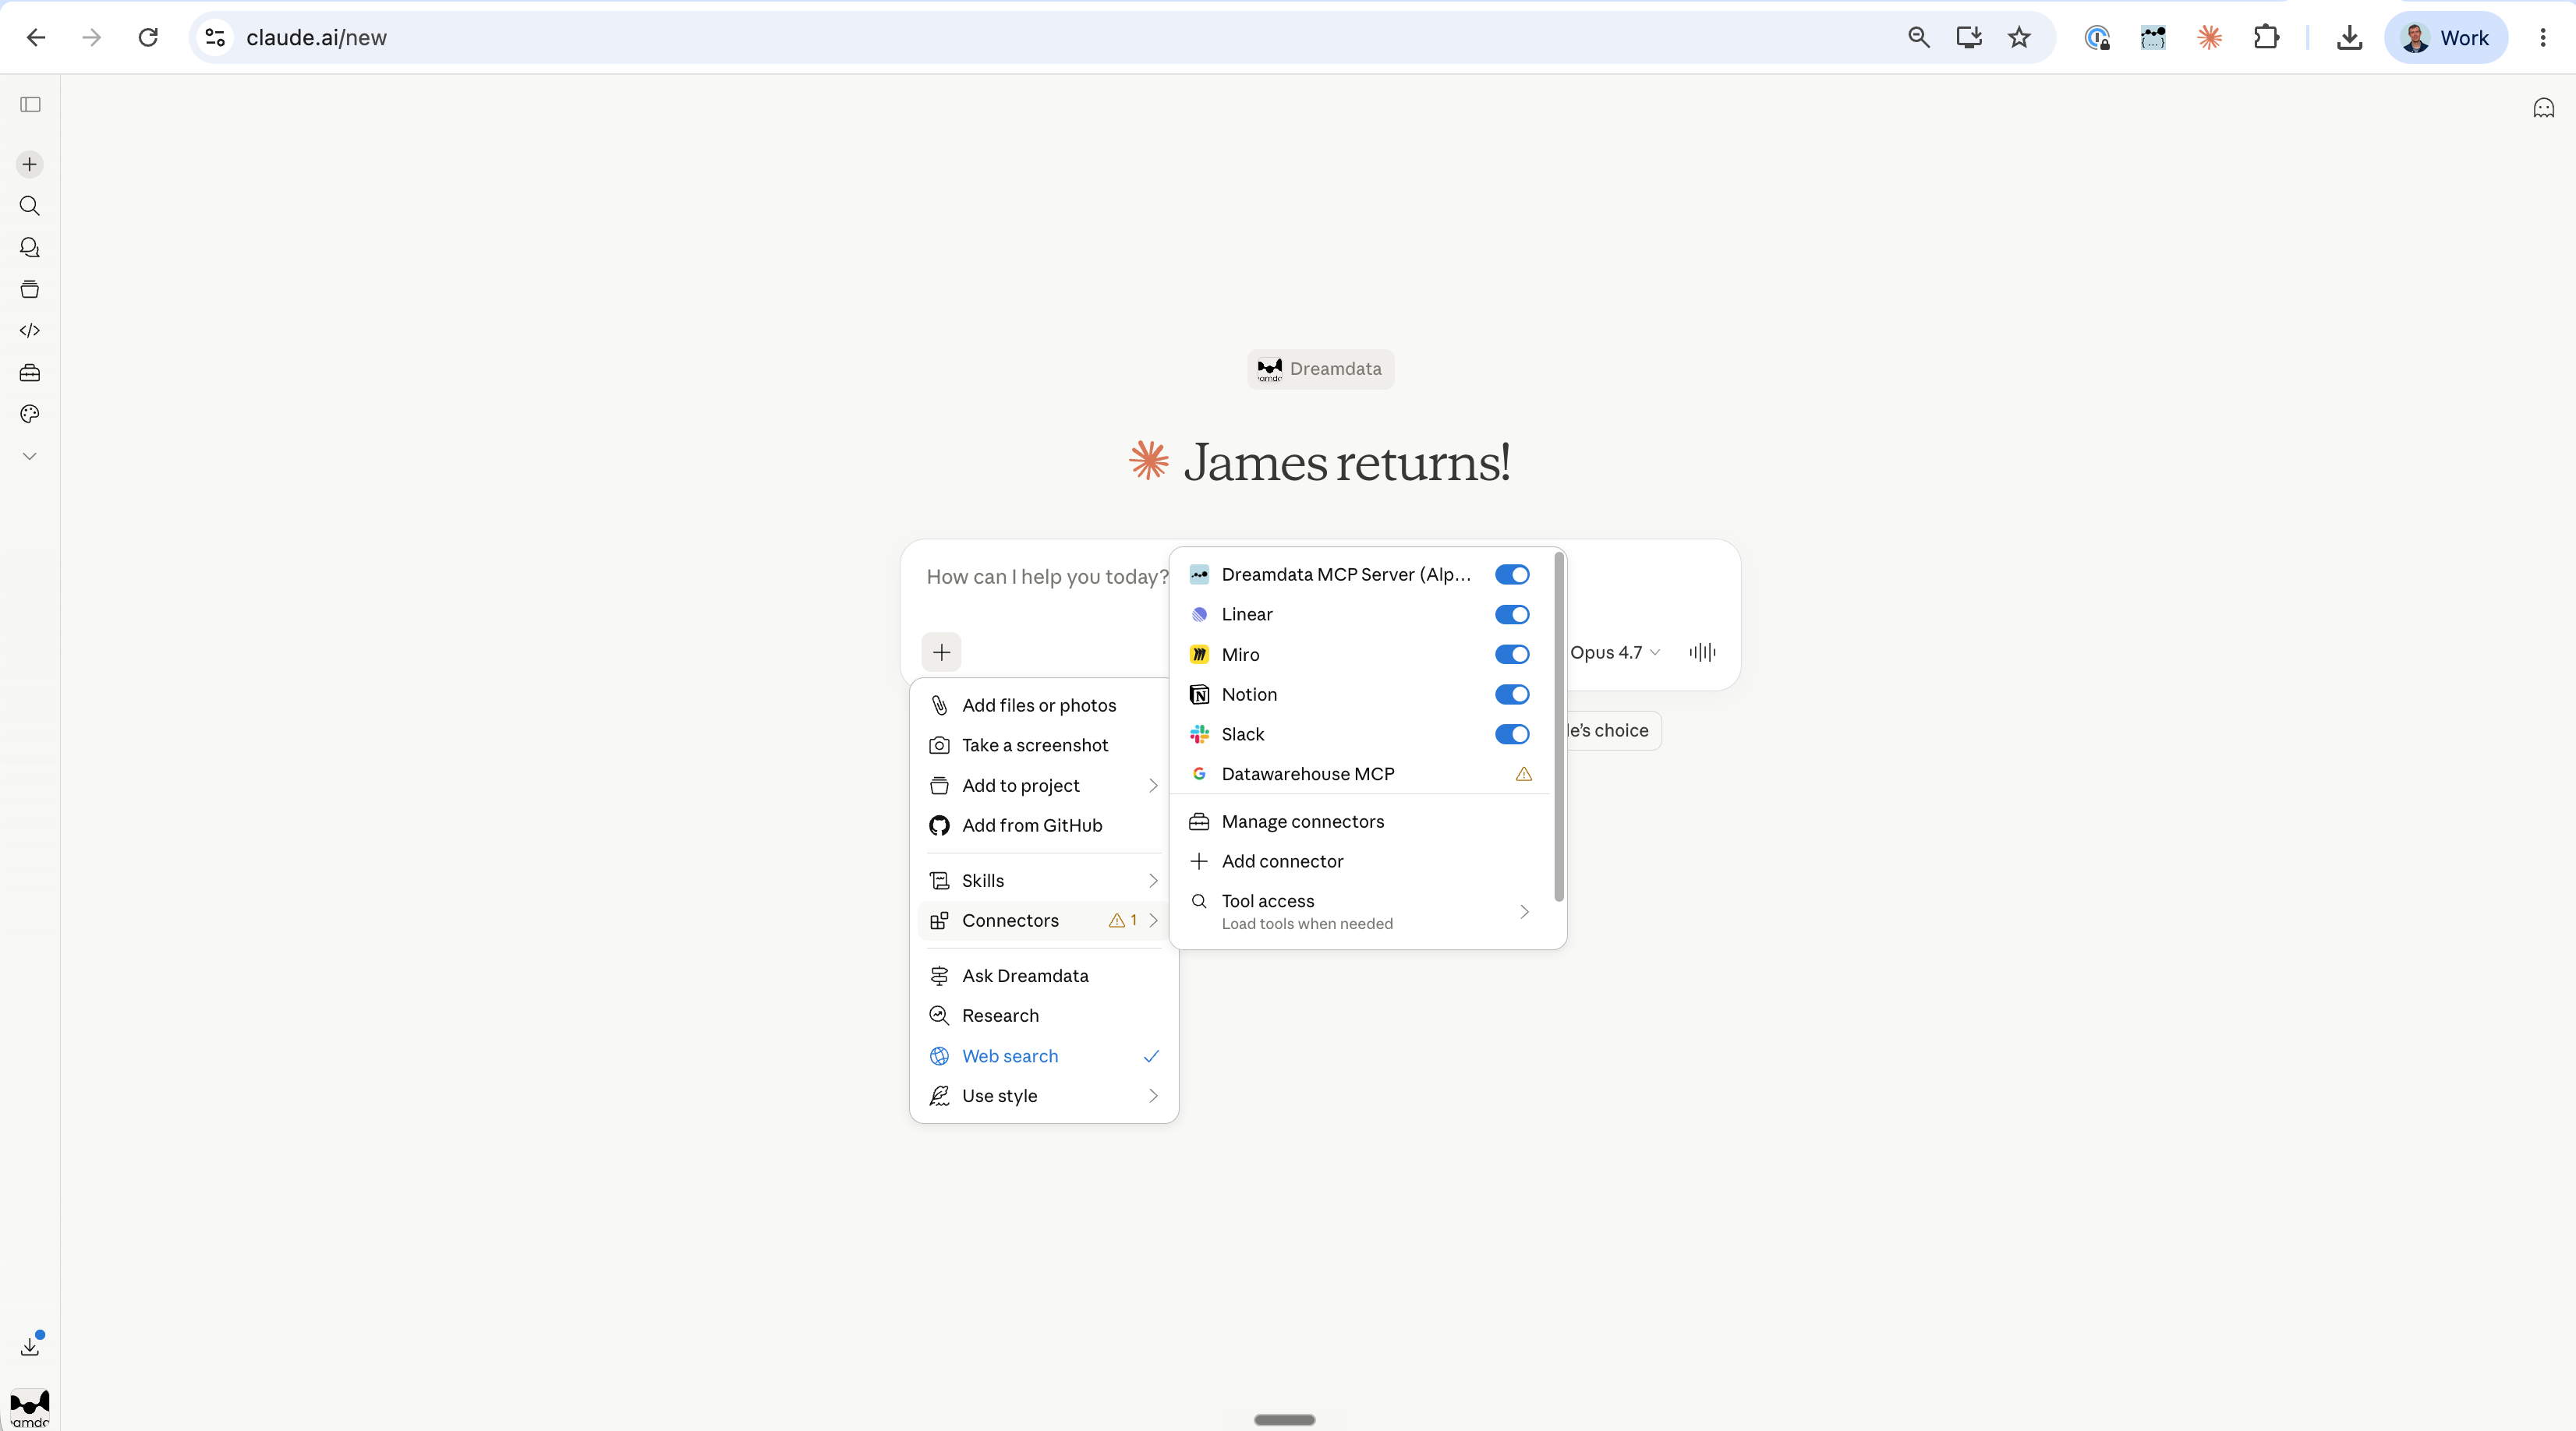Go back with browser back arrow
2576x1431 pixels.
point(36,38)
